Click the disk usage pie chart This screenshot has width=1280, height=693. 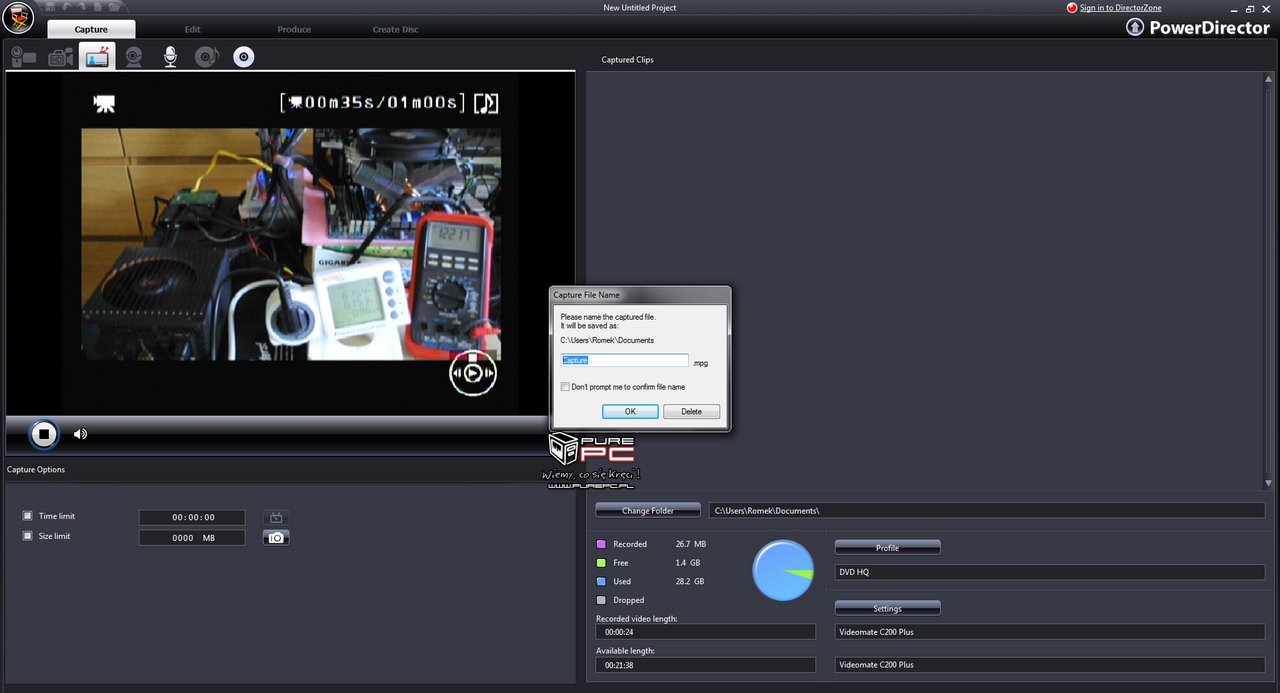point(783,571)
